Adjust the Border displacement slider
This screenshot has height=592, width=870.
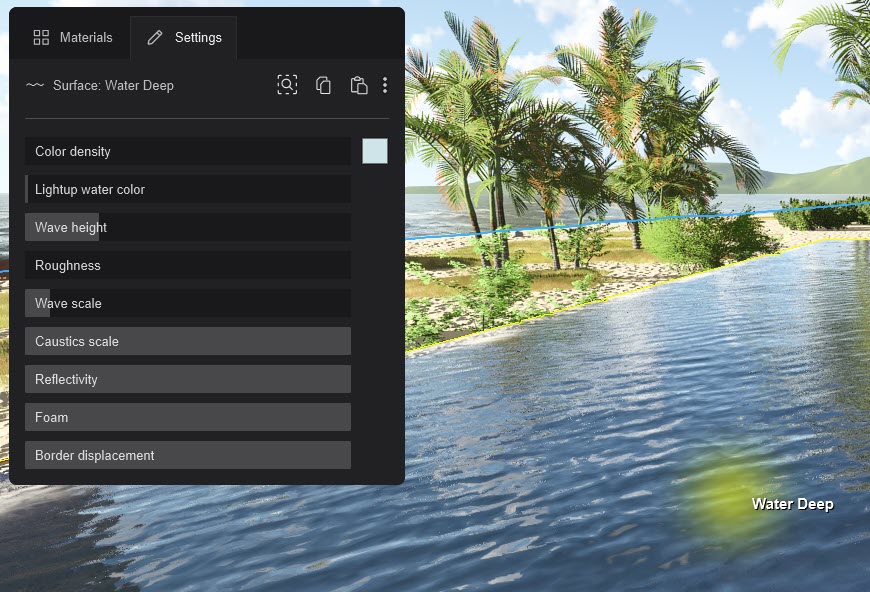[x=188, y=455]
